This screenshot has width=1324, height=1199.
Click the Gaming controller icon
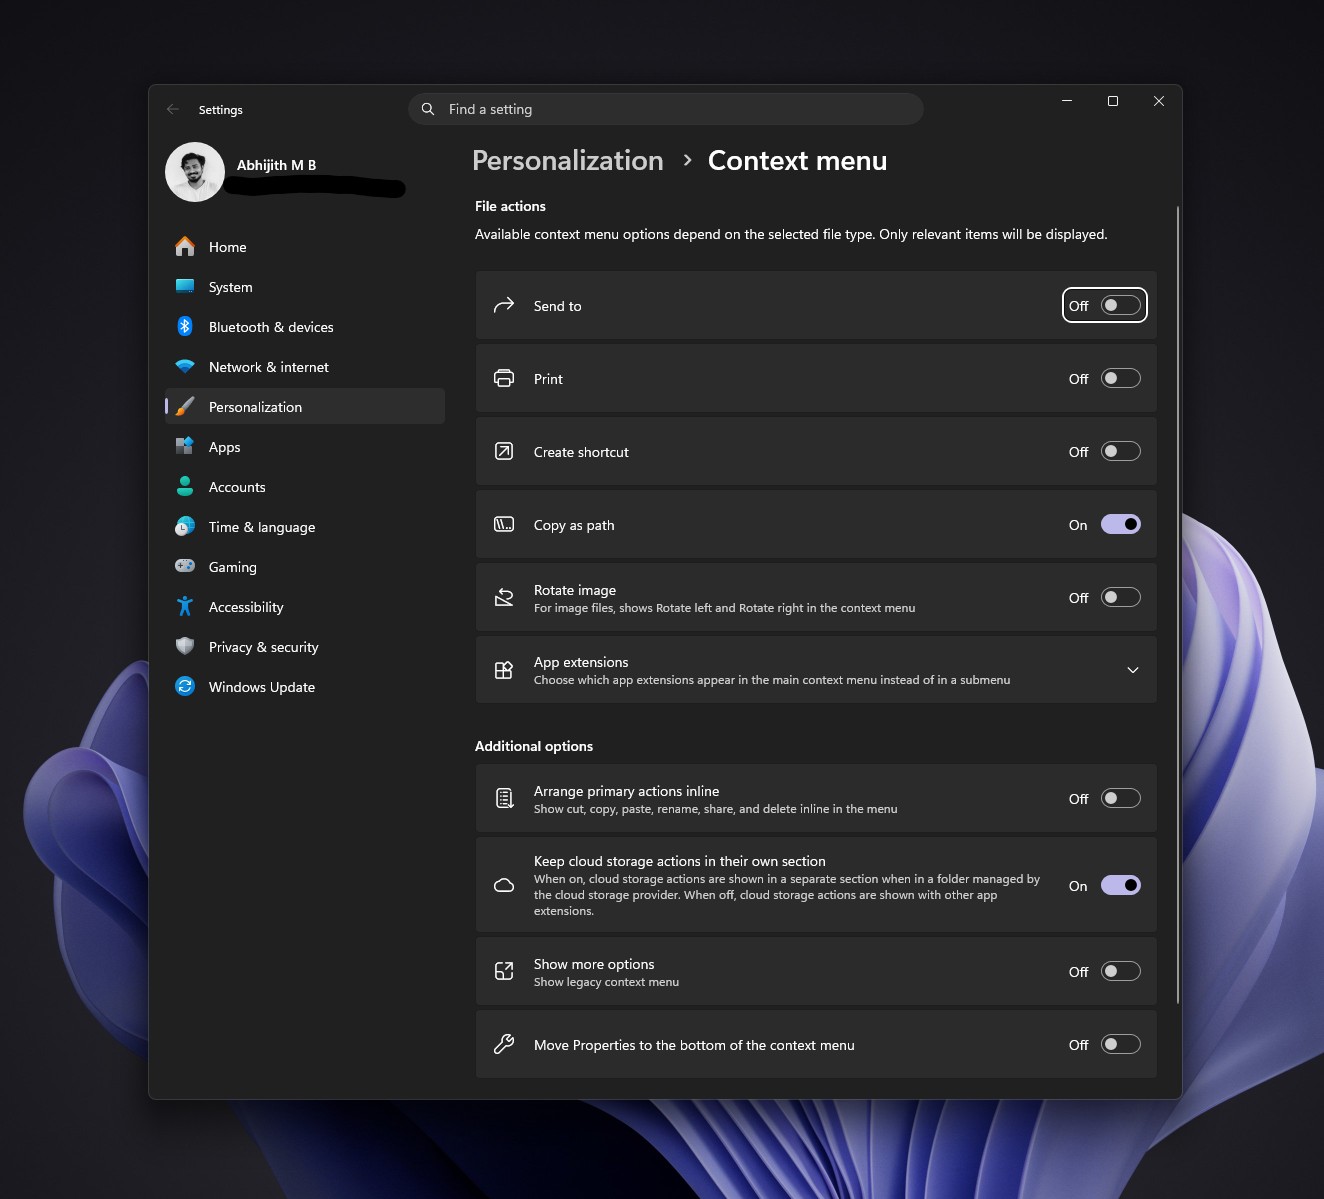coord(185,566)
